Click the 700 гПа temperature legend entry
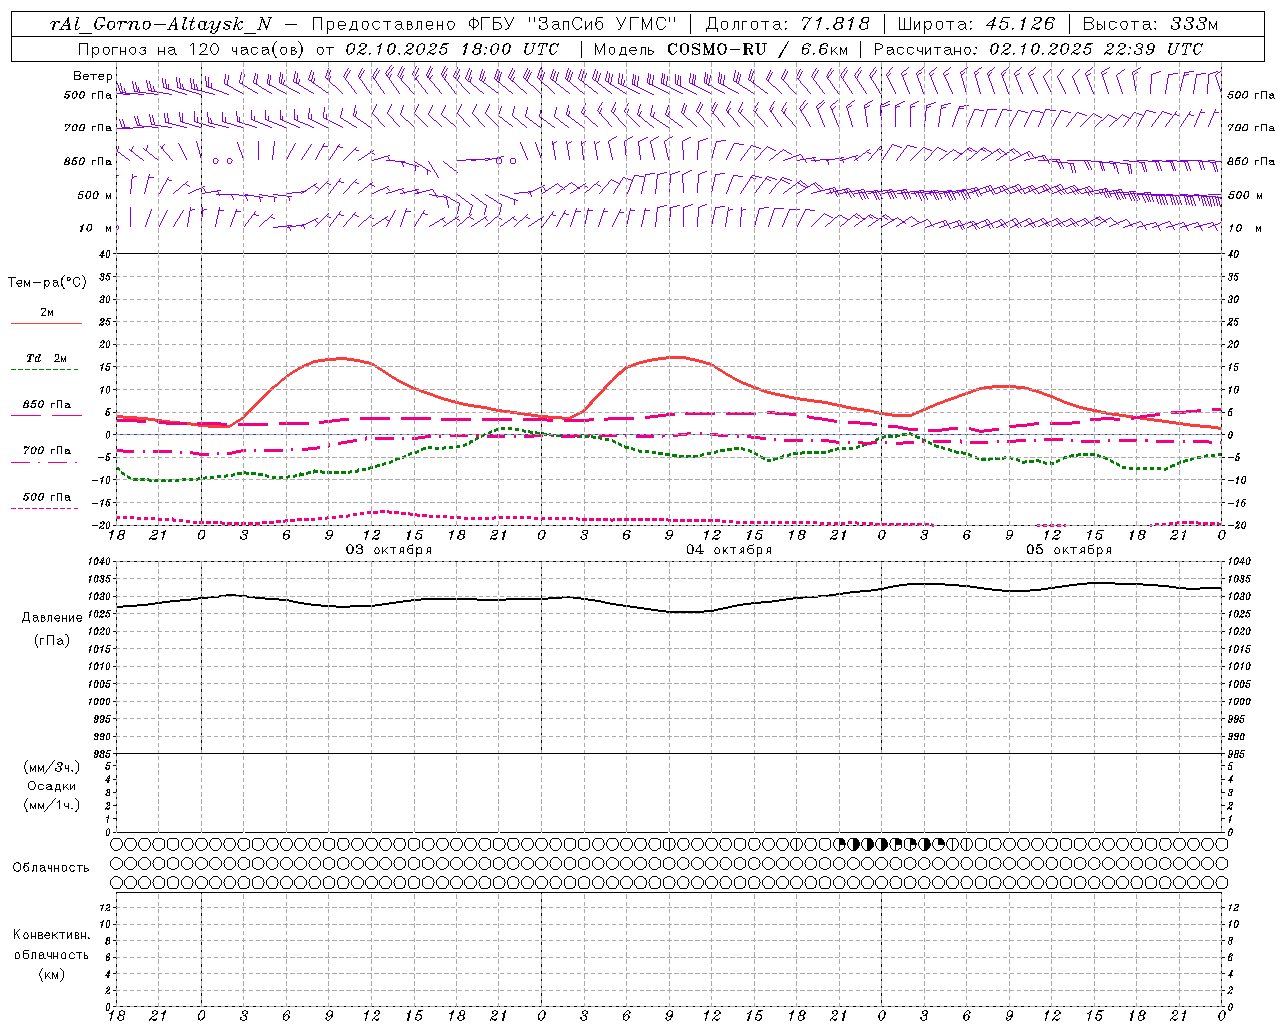 pos(47,450)
